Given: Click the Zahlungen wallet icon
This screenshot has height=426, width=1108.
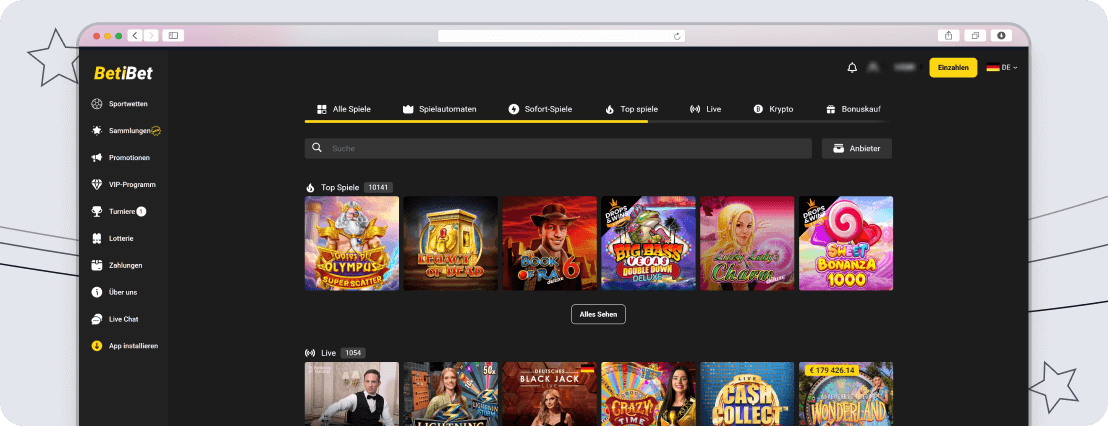Looking at the screenshot, I should coord(97,266).
